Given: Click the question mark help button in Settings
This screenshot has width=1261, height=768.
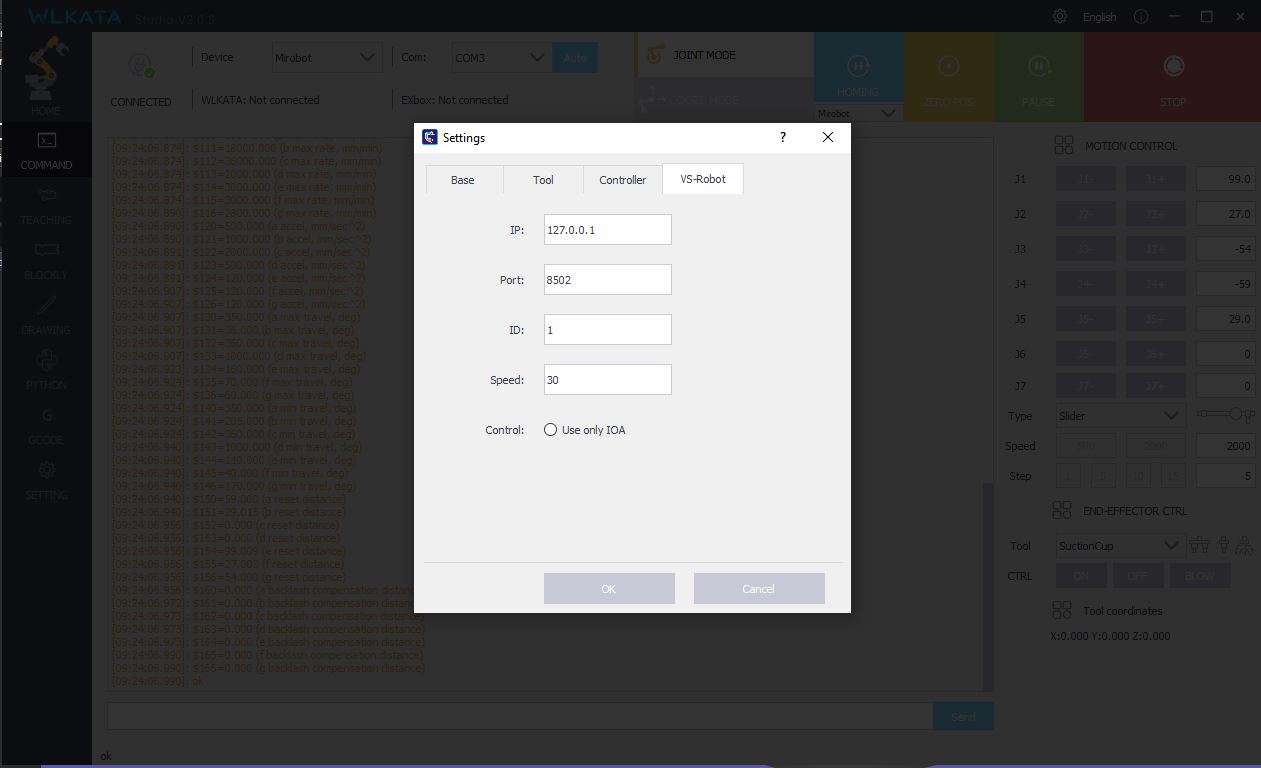Looking at the screenshot, I should (x=782, y=137).
